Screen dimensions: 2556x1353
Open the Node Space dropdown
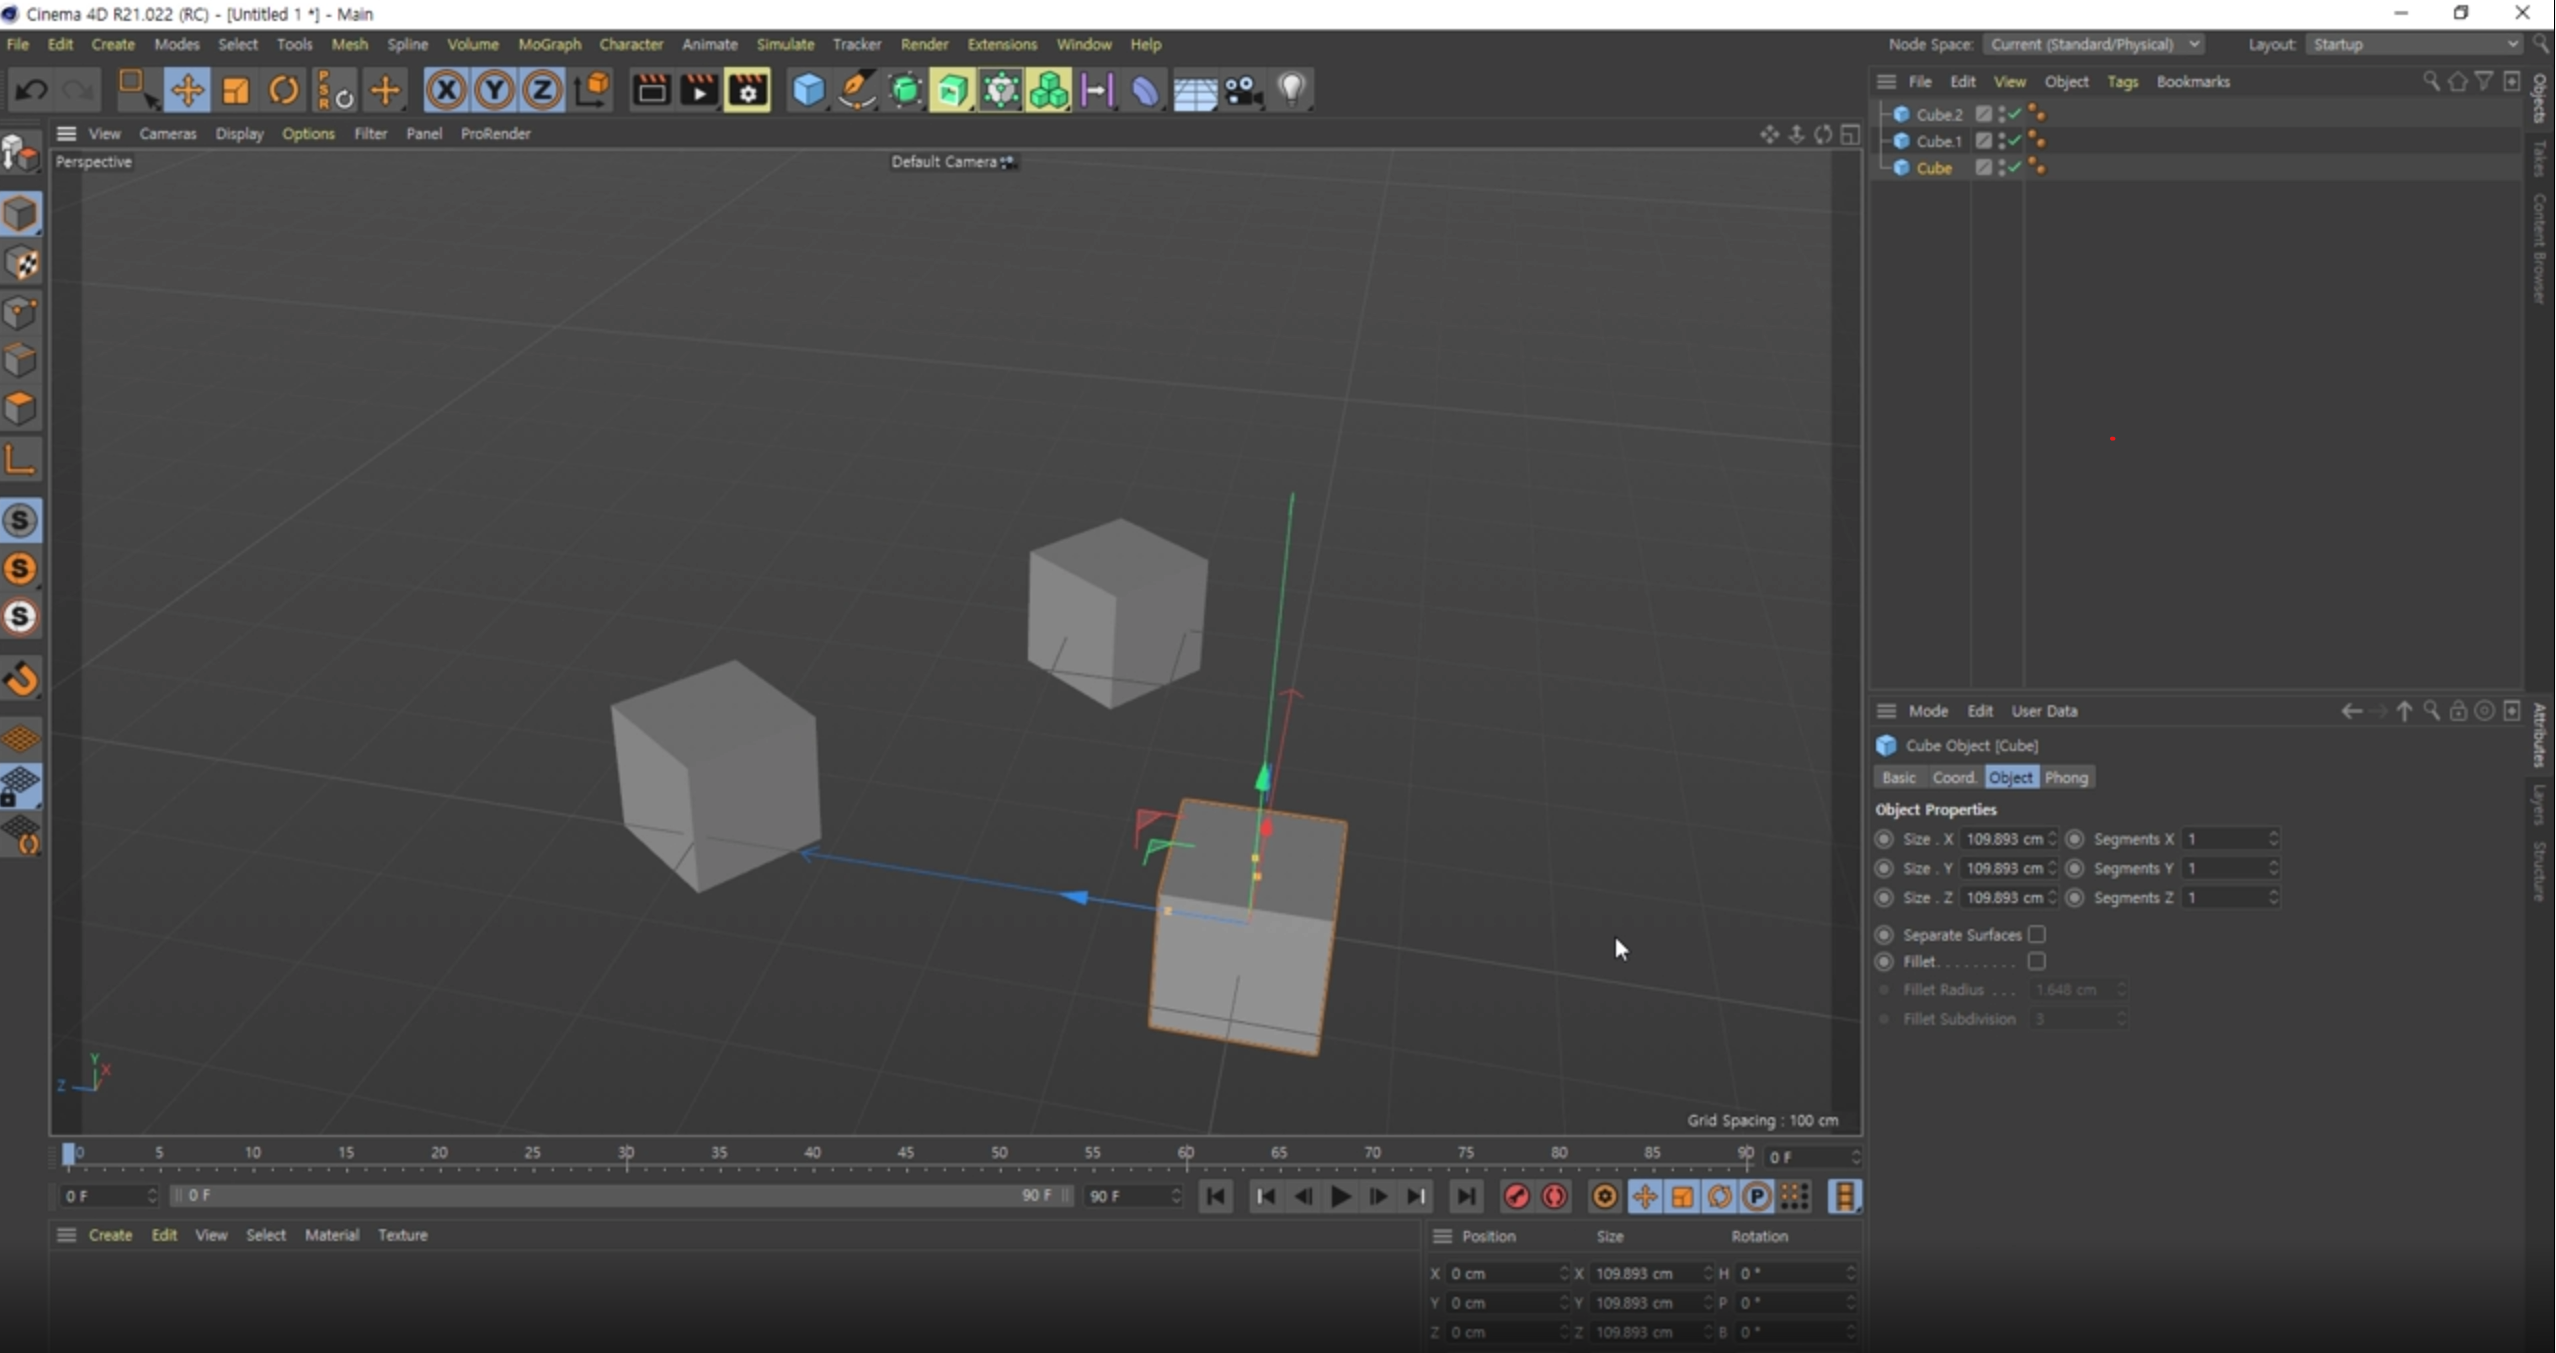2094,44
